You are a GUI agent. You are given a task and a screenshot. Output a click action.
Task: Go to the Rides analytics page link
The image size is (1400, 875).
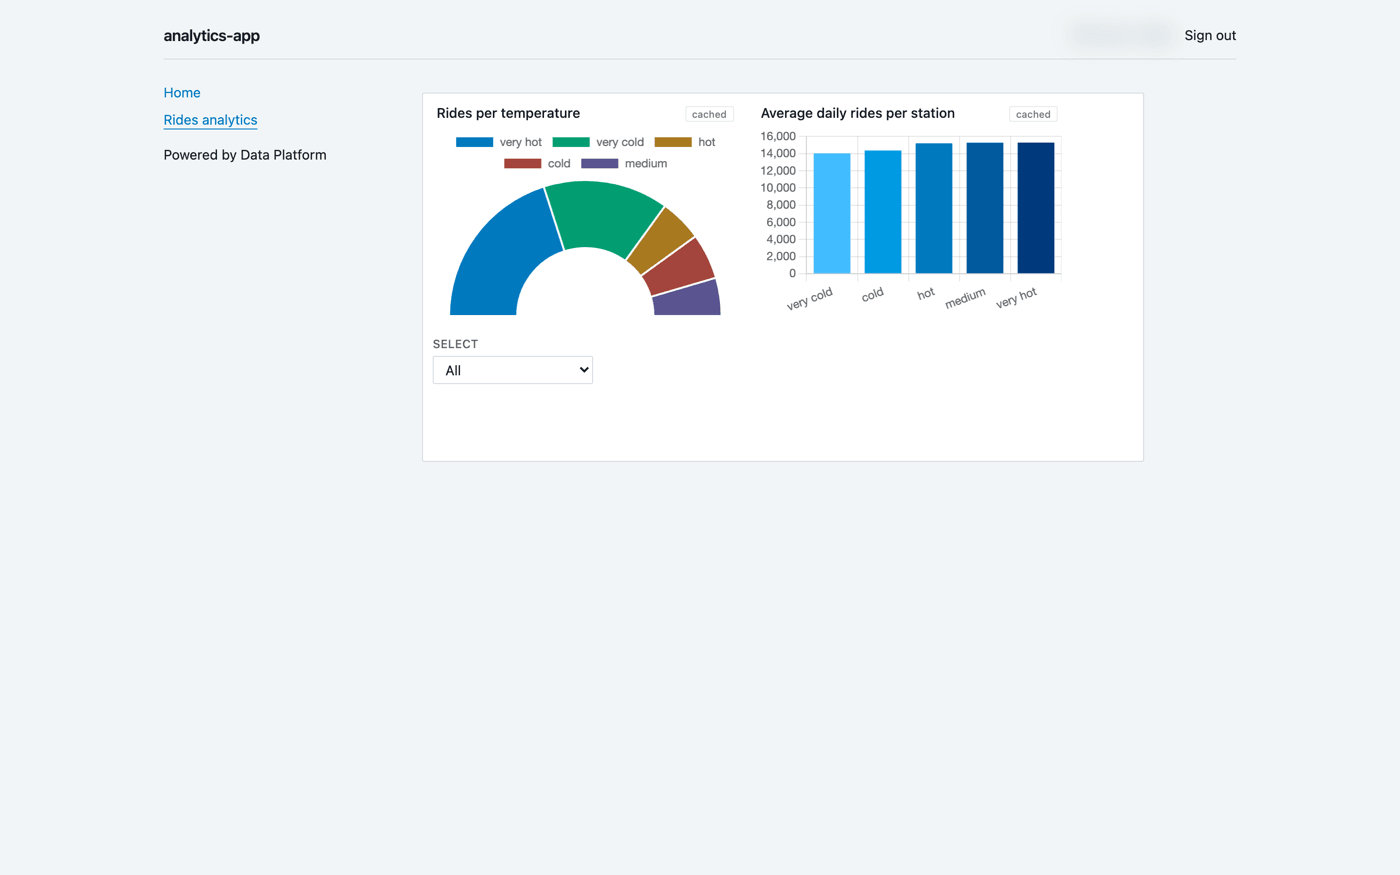pyautogui.click(x=210, y=120)
